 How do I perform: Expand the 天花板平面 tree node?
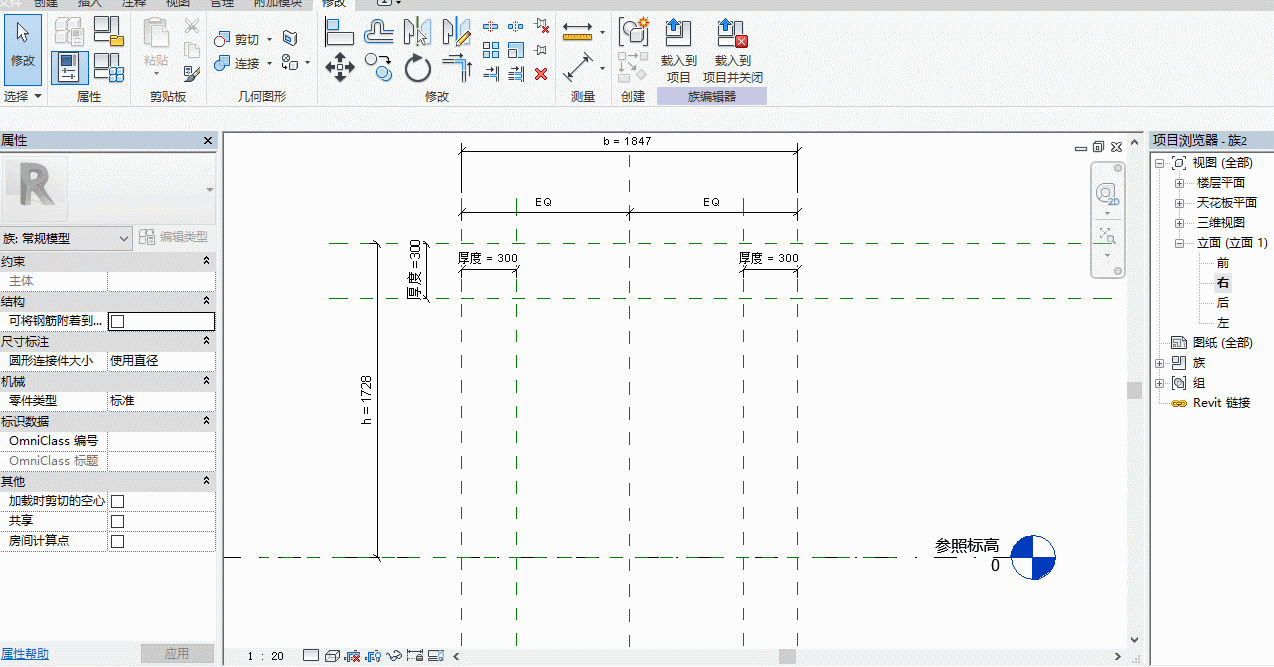coord(1179,203)
